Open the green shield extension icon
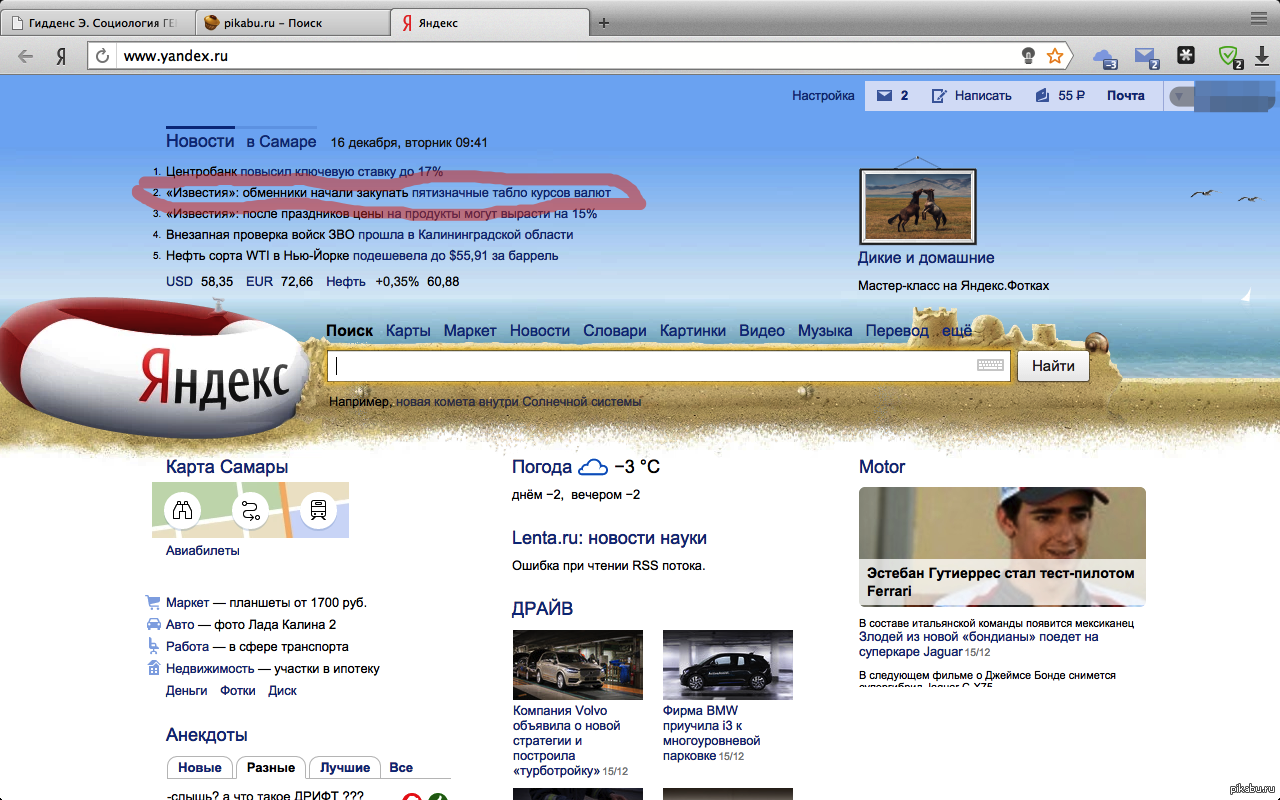This screenshot has height=800, width=1280. [1228, 56]
